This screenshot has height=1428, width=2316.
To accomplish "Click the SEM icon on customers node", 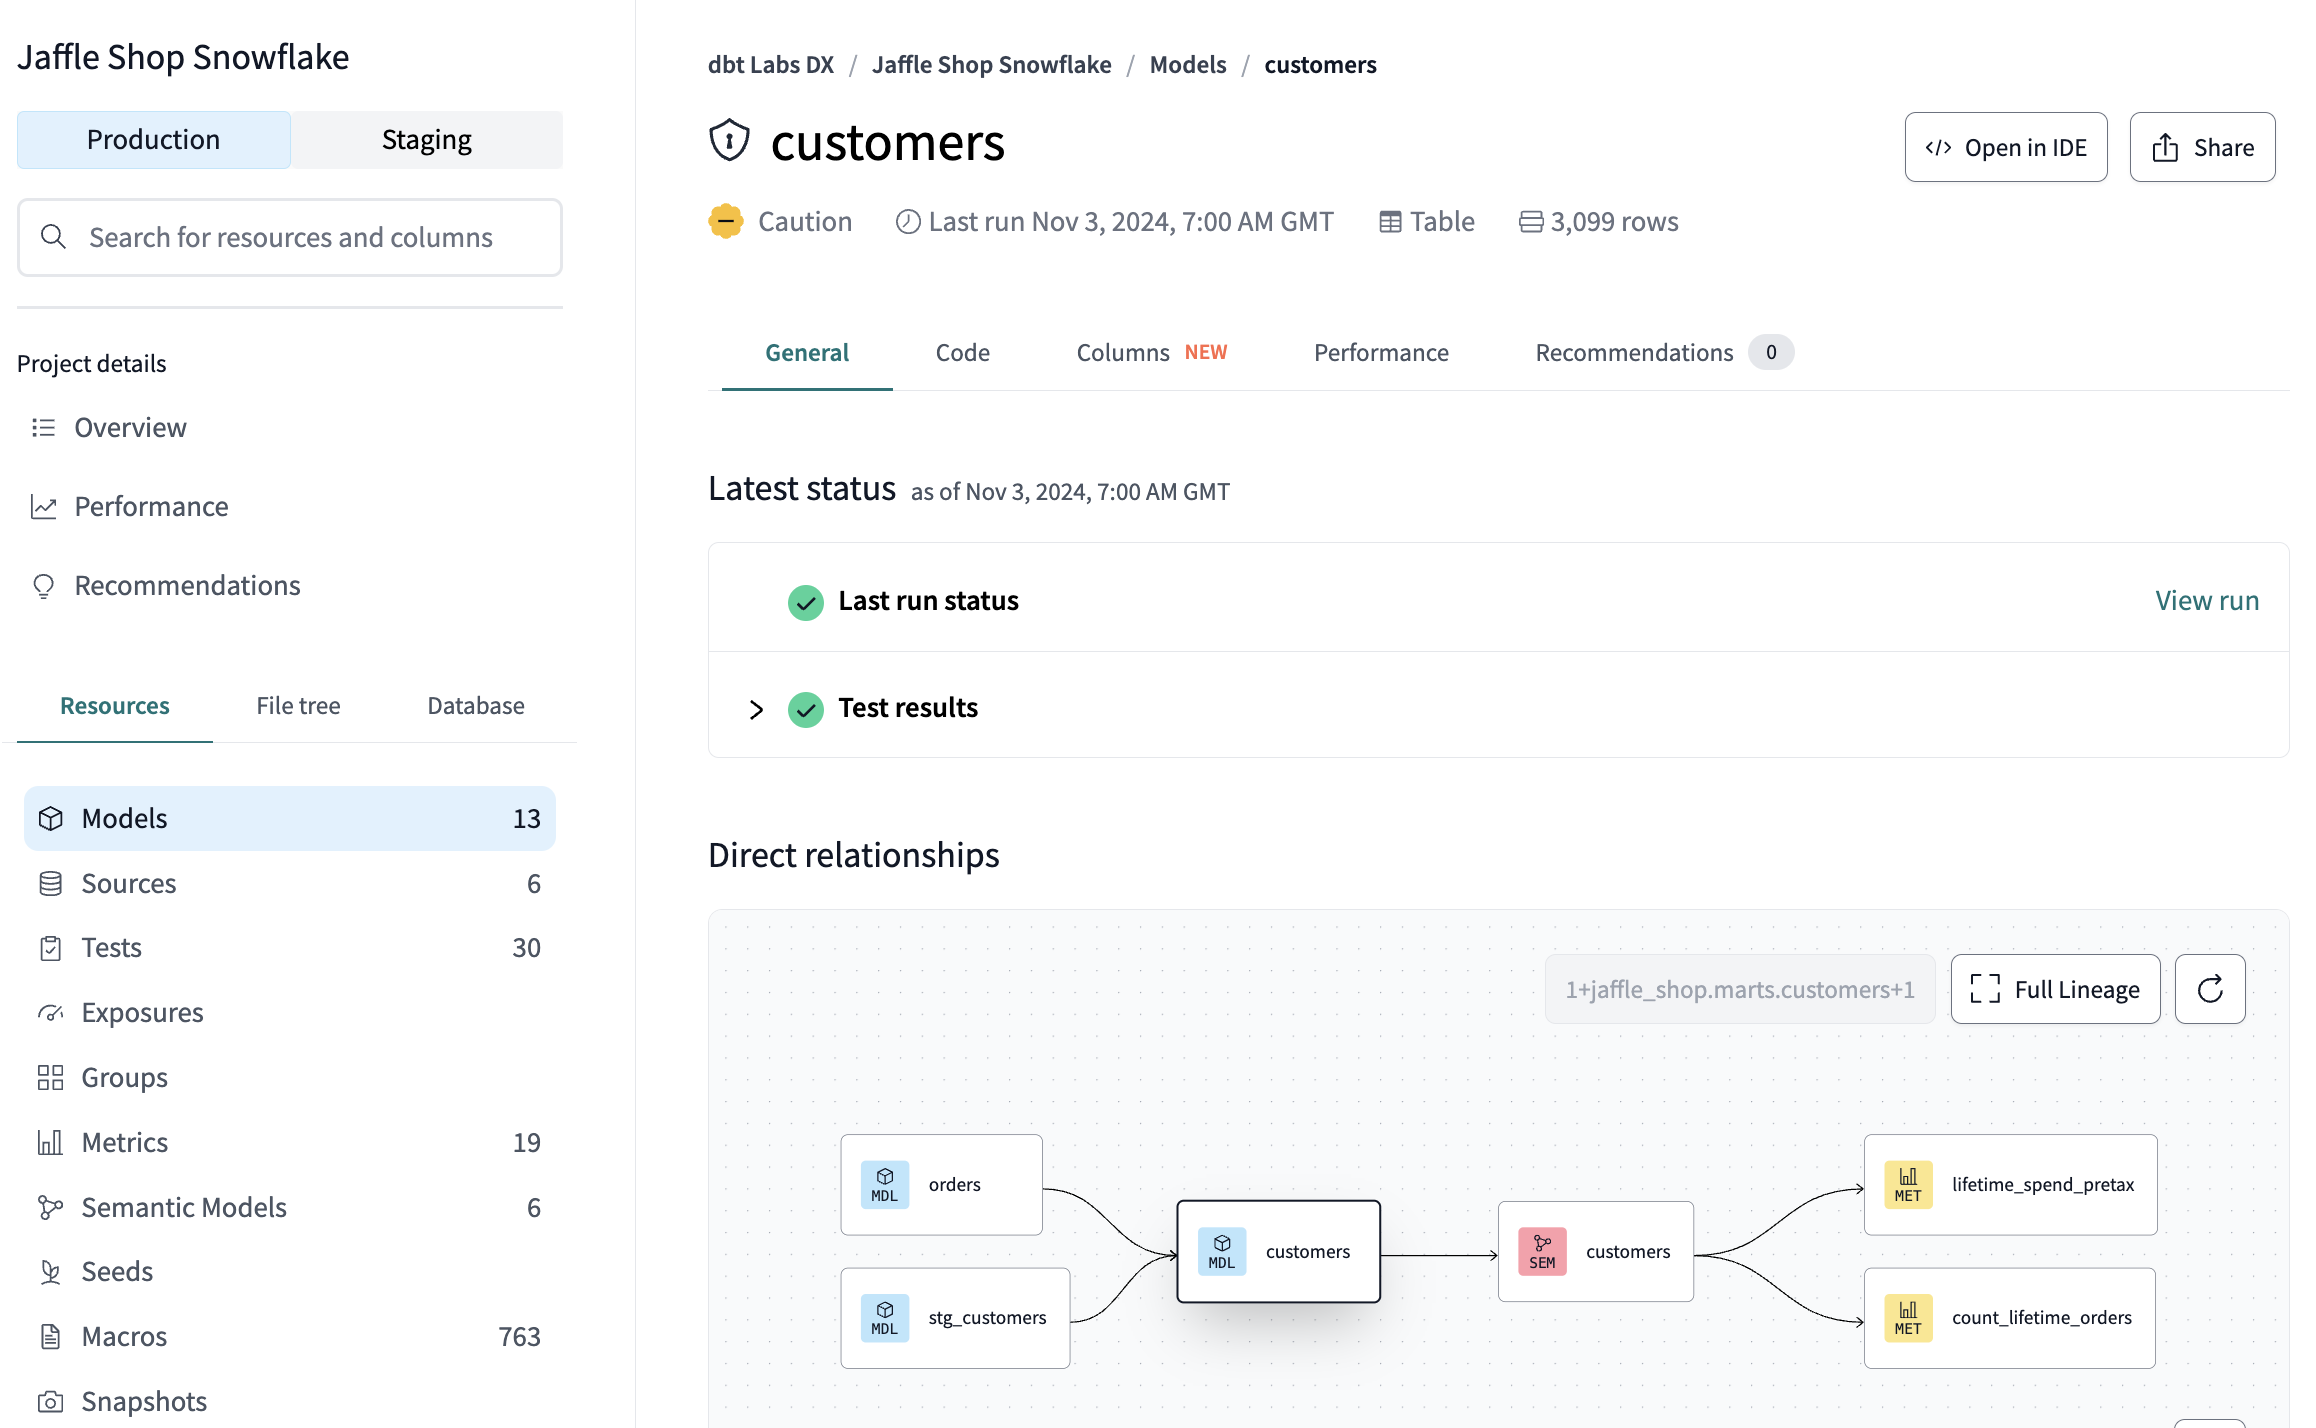I will pos(1542,1253).
